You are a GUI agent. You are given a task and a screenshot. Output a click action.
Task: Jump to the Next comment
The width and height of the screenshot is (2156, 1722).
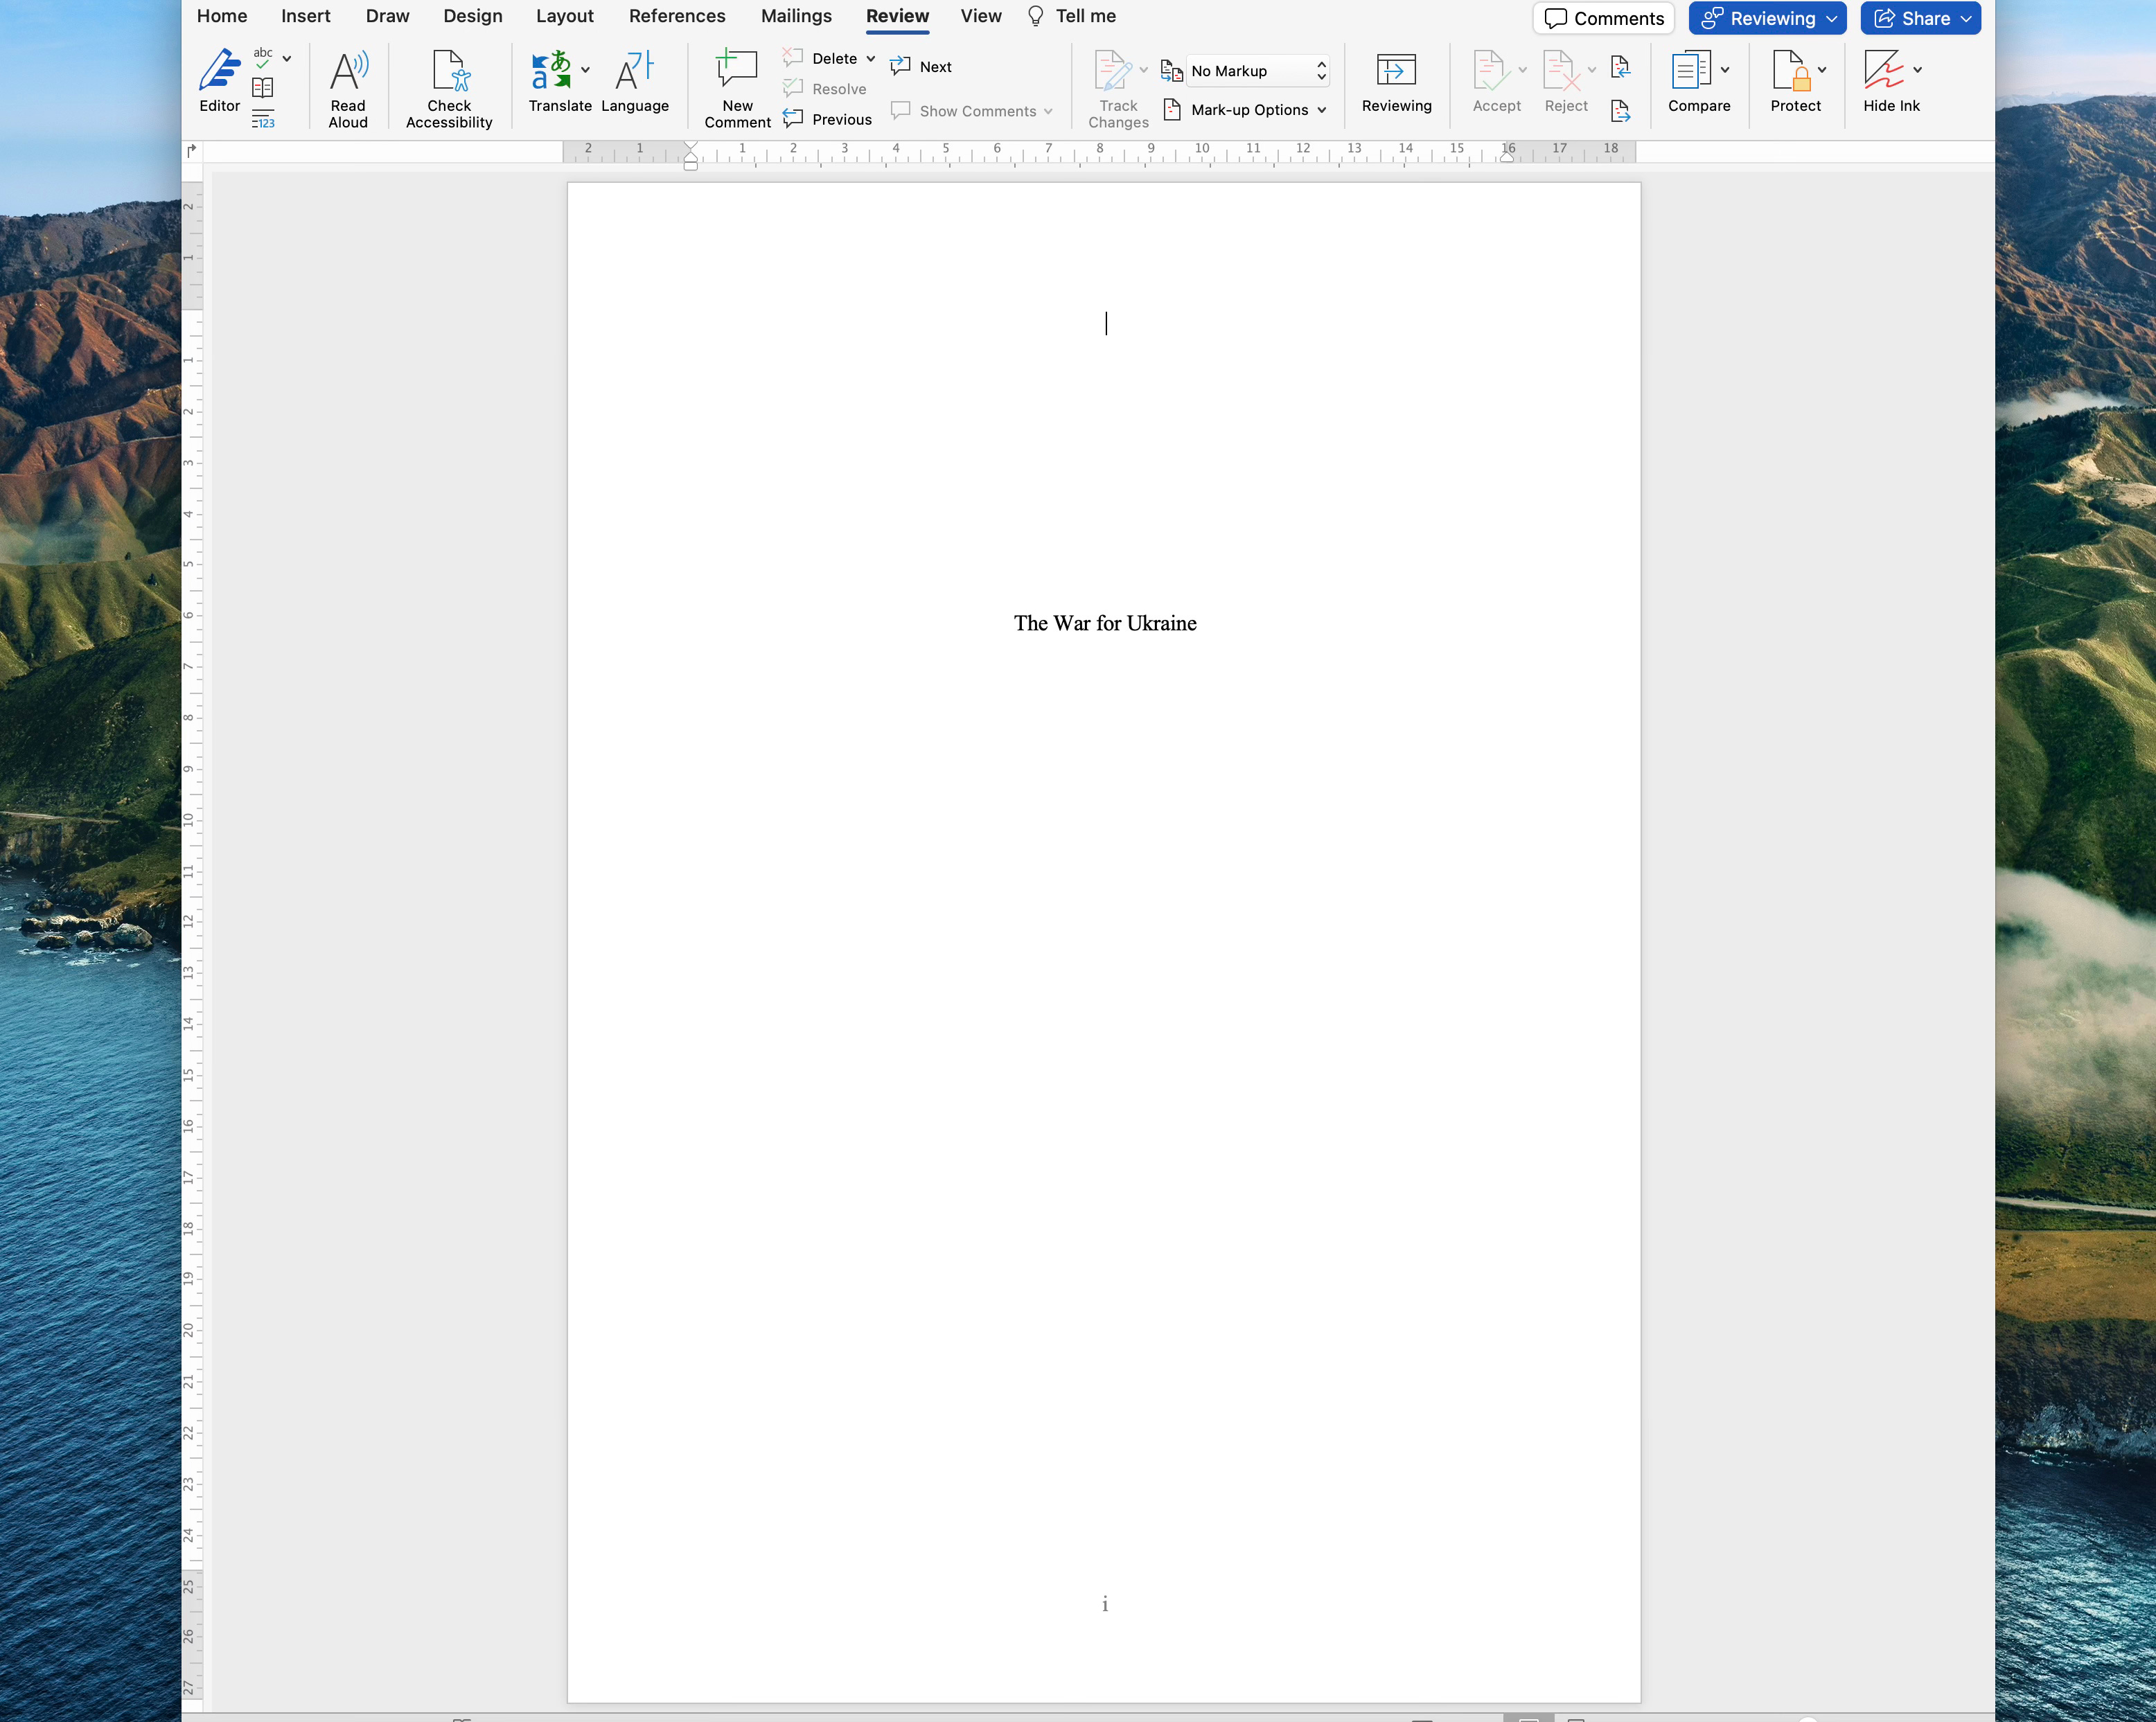[922, 67]
